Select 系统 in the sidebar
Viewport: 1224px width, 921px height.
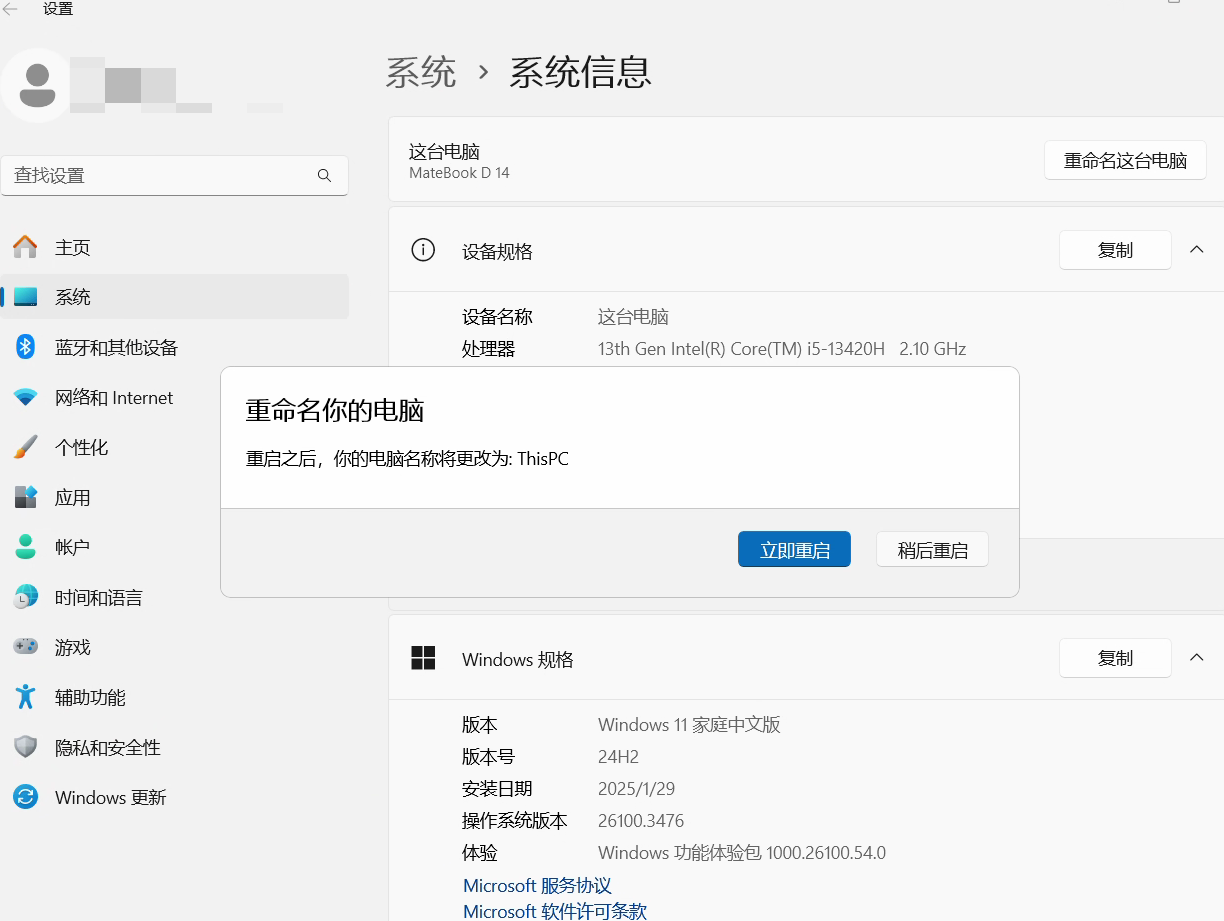click(73, 297)
